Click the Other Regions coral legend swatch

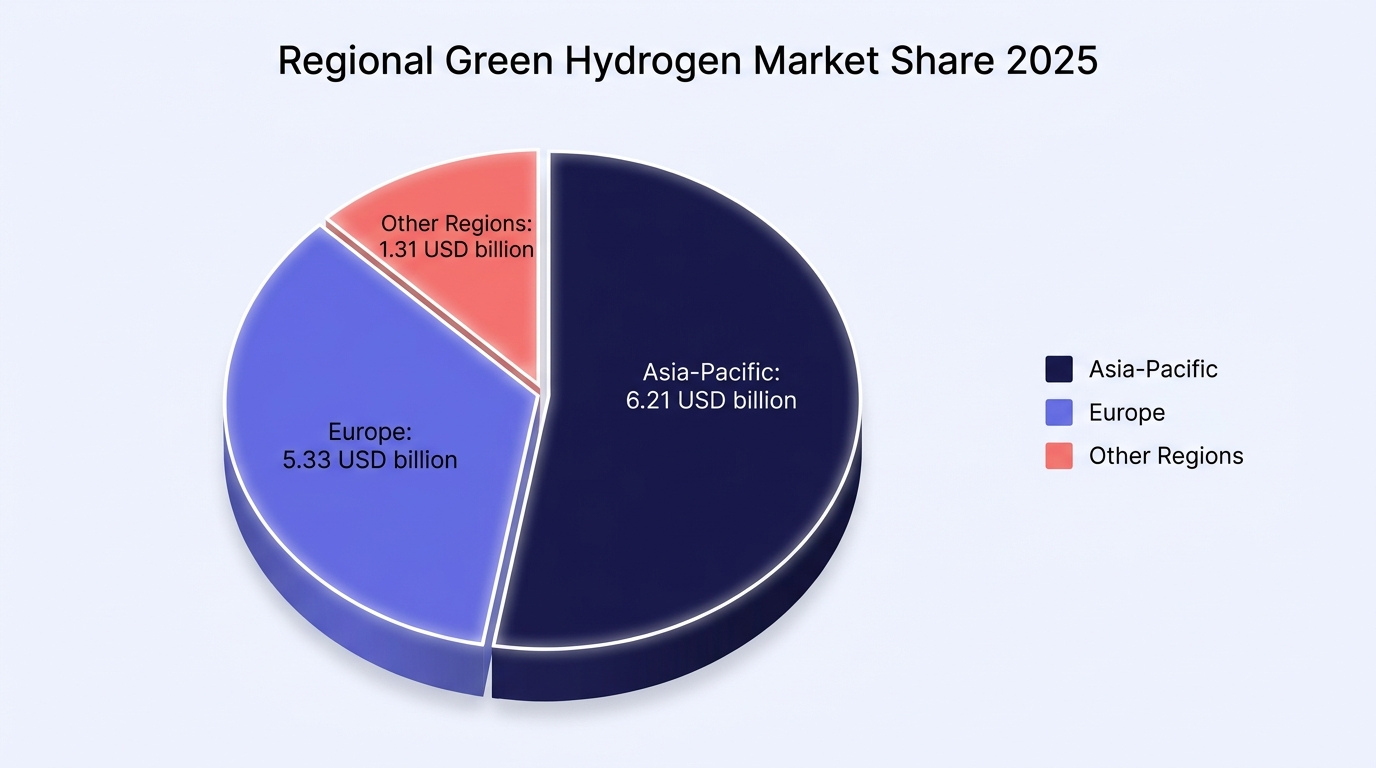[1059, 456]
